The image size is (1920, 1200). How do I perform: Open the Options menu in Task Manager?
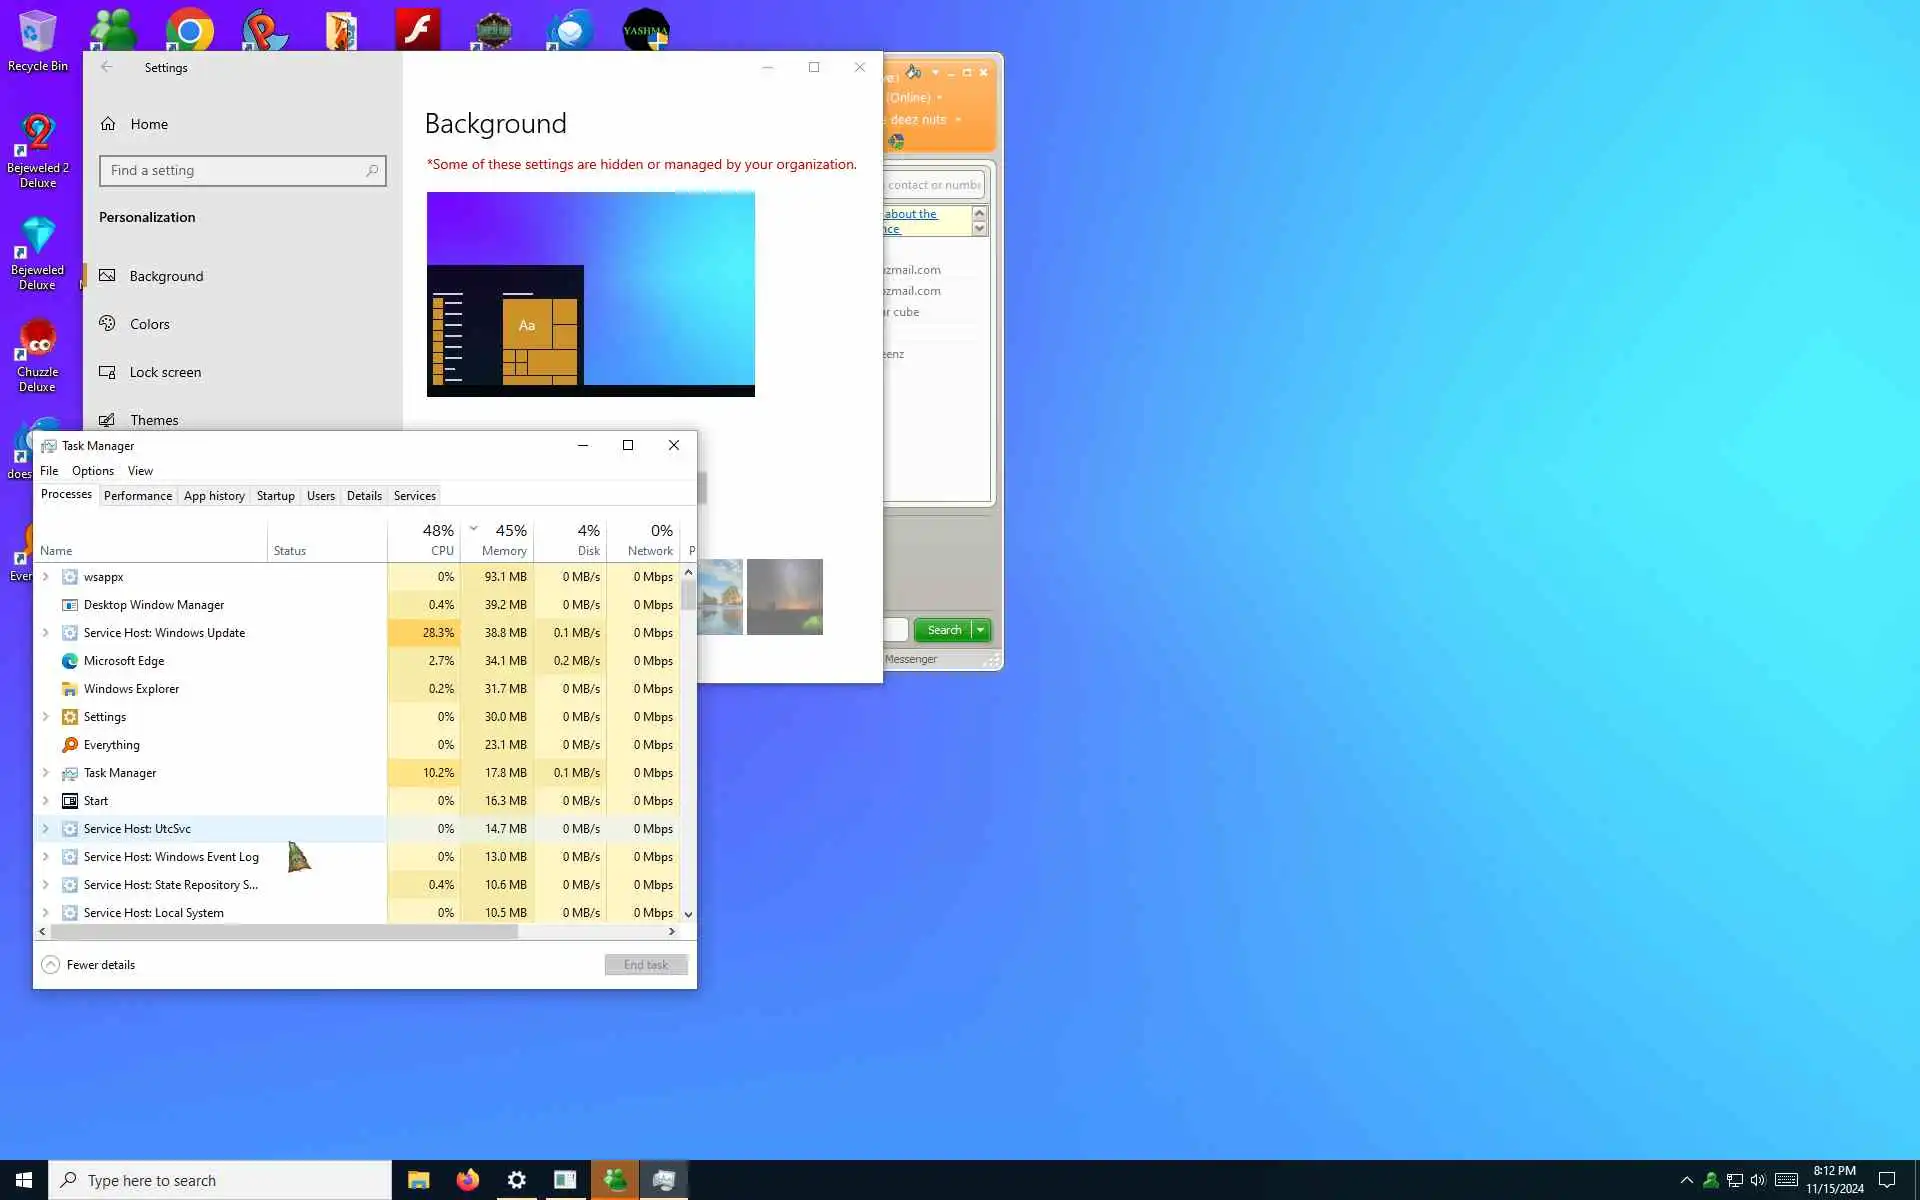92,471
